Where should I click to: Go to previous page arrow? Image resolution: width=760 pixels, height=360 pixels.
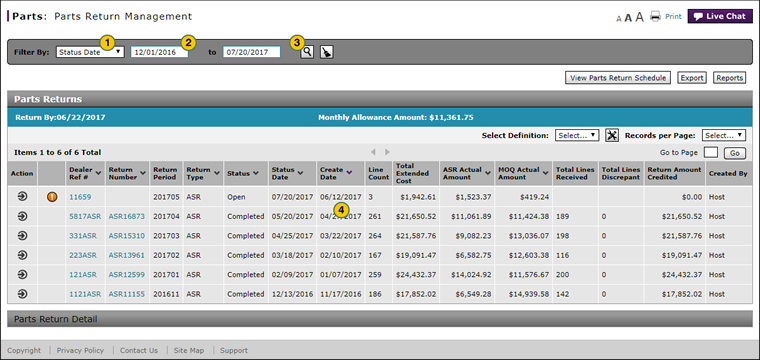pos(373,152)
